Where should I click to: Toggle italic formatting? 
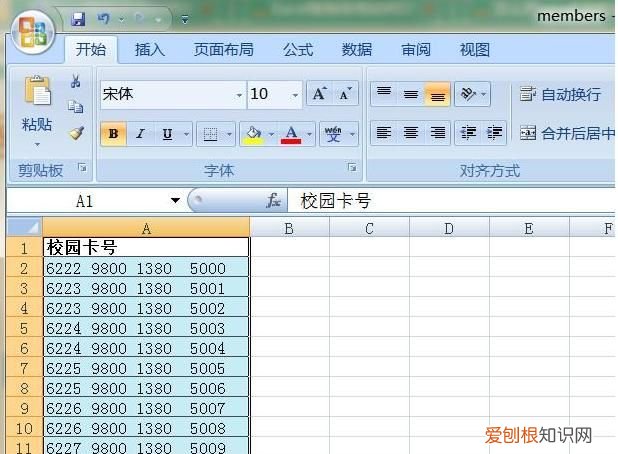coord(140,134)
